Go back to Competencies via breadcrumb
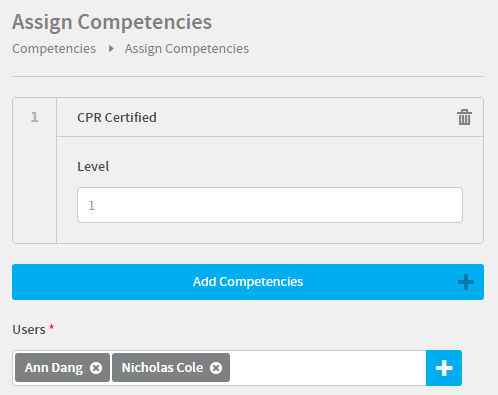 [54, 49]
